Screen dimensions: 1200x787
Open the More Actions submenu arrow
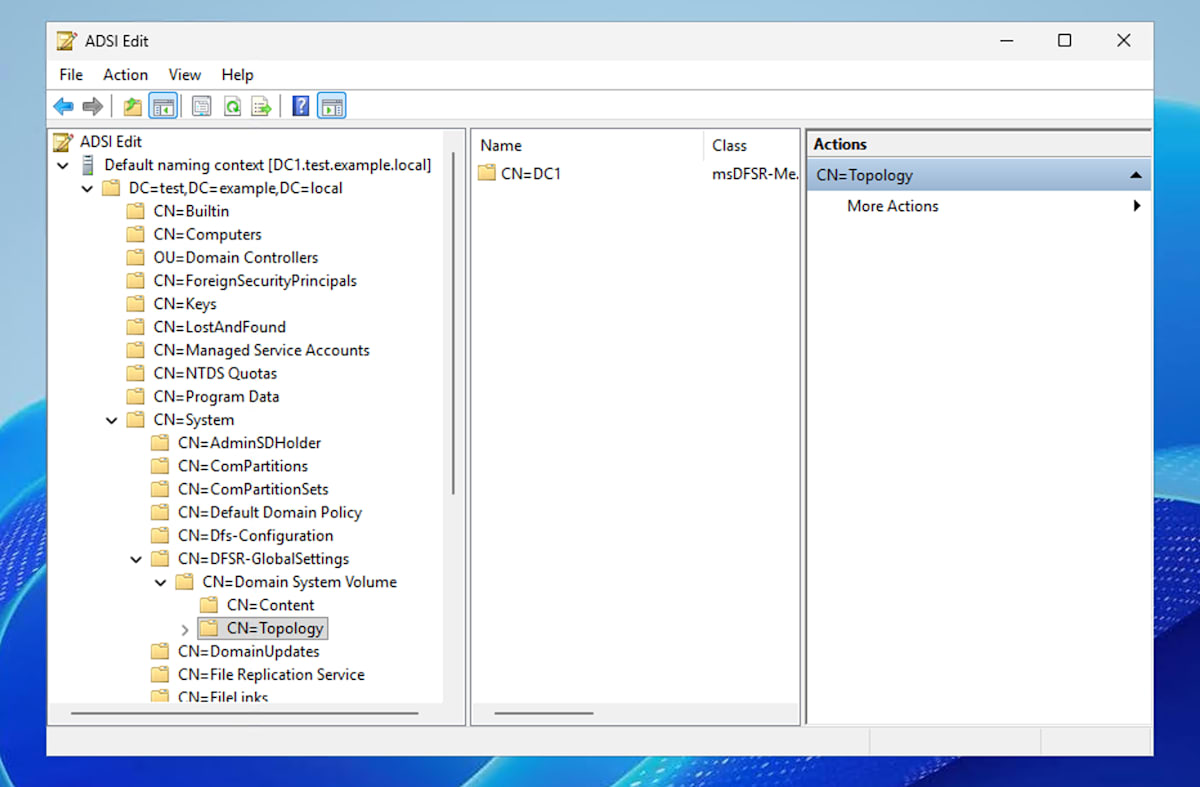(x=1136, y=206)
